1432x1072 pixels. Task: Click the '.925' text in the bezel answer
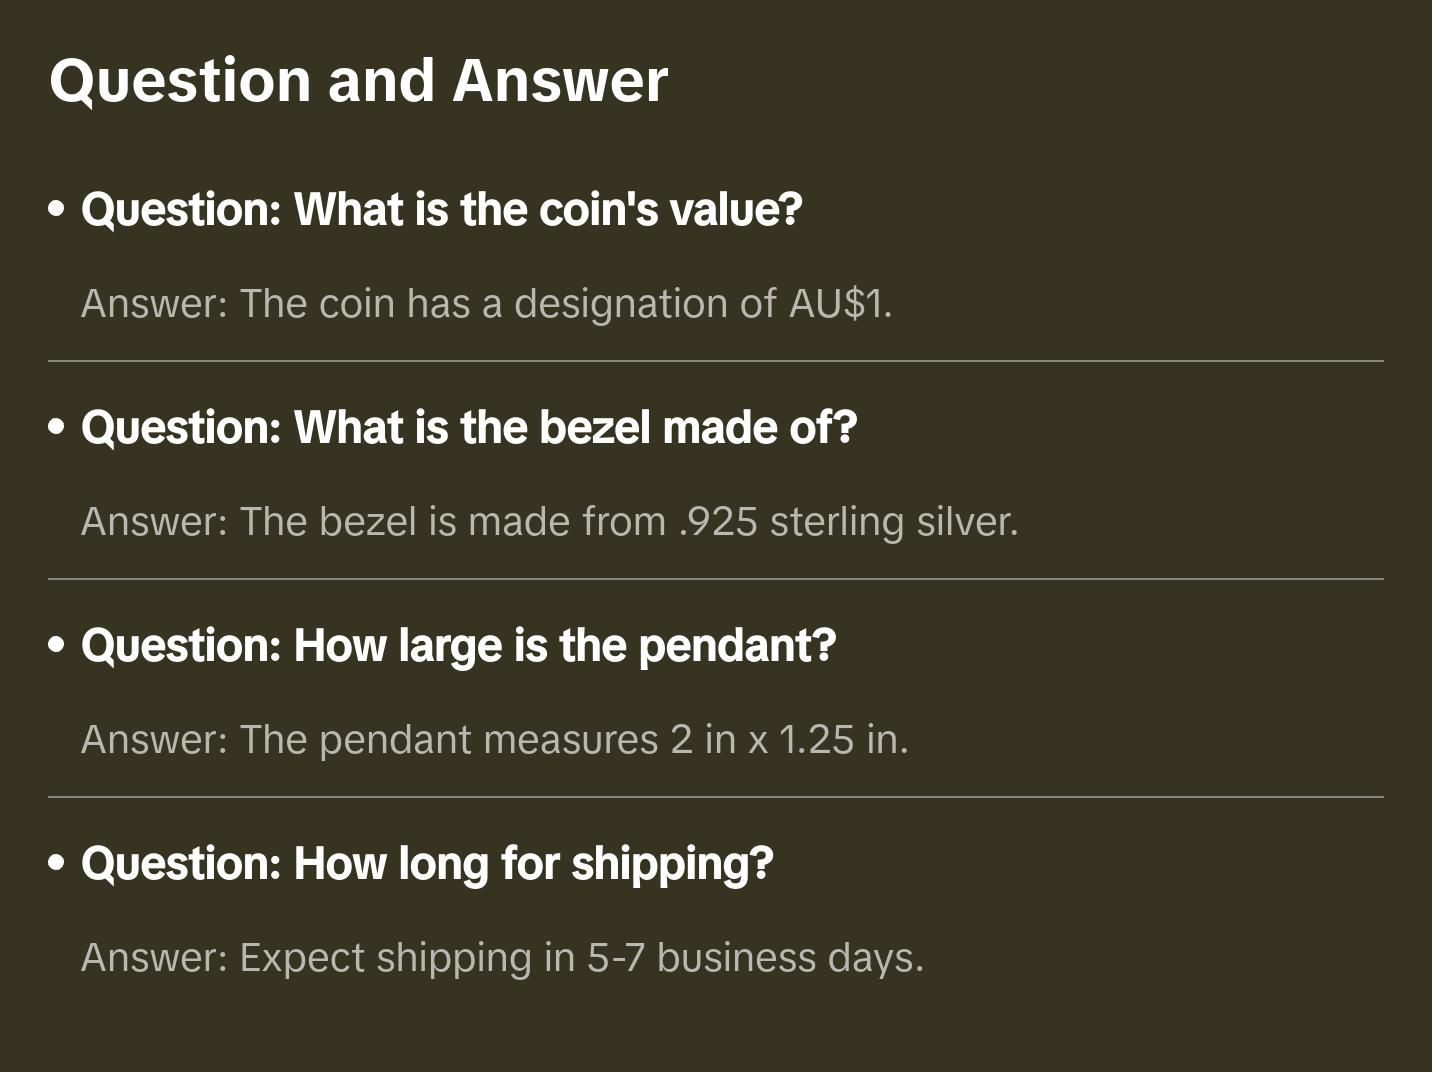717,522
